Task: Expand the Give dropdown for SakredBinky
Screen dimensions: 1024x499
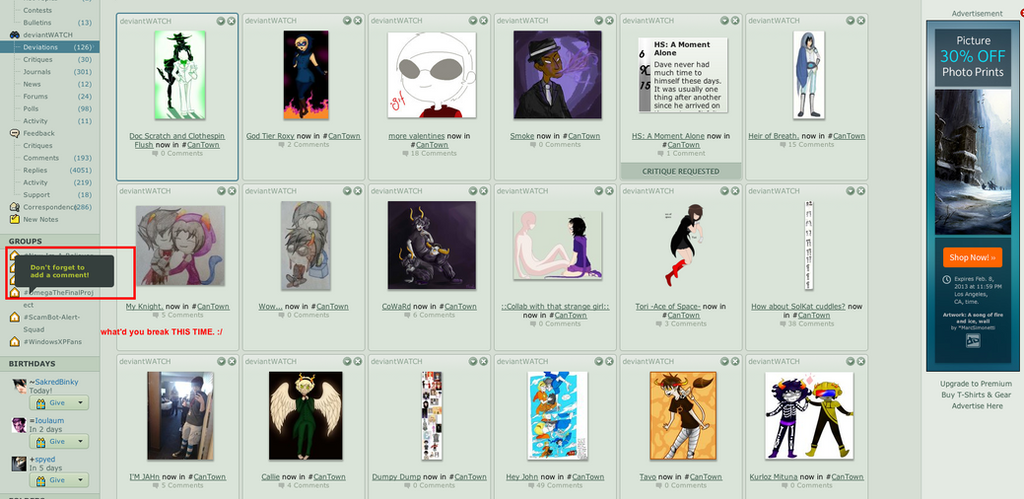Action: (x=81, y=404)
